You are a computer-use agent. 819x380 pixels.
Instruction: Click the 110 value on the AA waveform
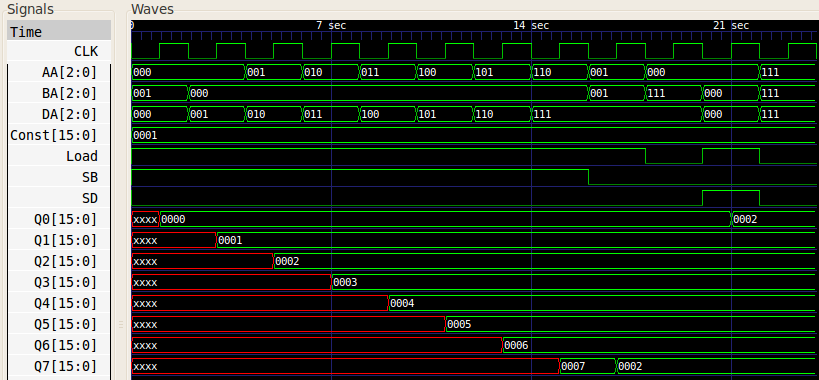point(542,72)
